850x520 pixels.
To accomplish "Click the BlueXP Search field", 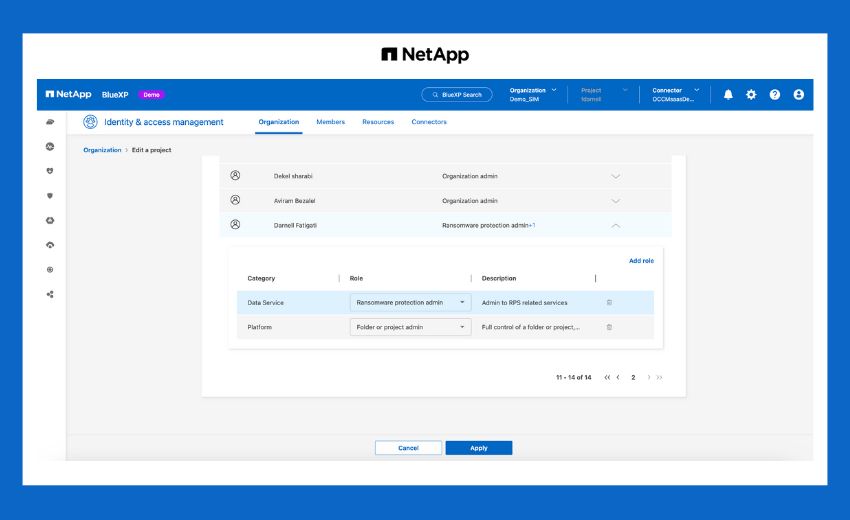I will pyautogui.click(x=456, y=94).
